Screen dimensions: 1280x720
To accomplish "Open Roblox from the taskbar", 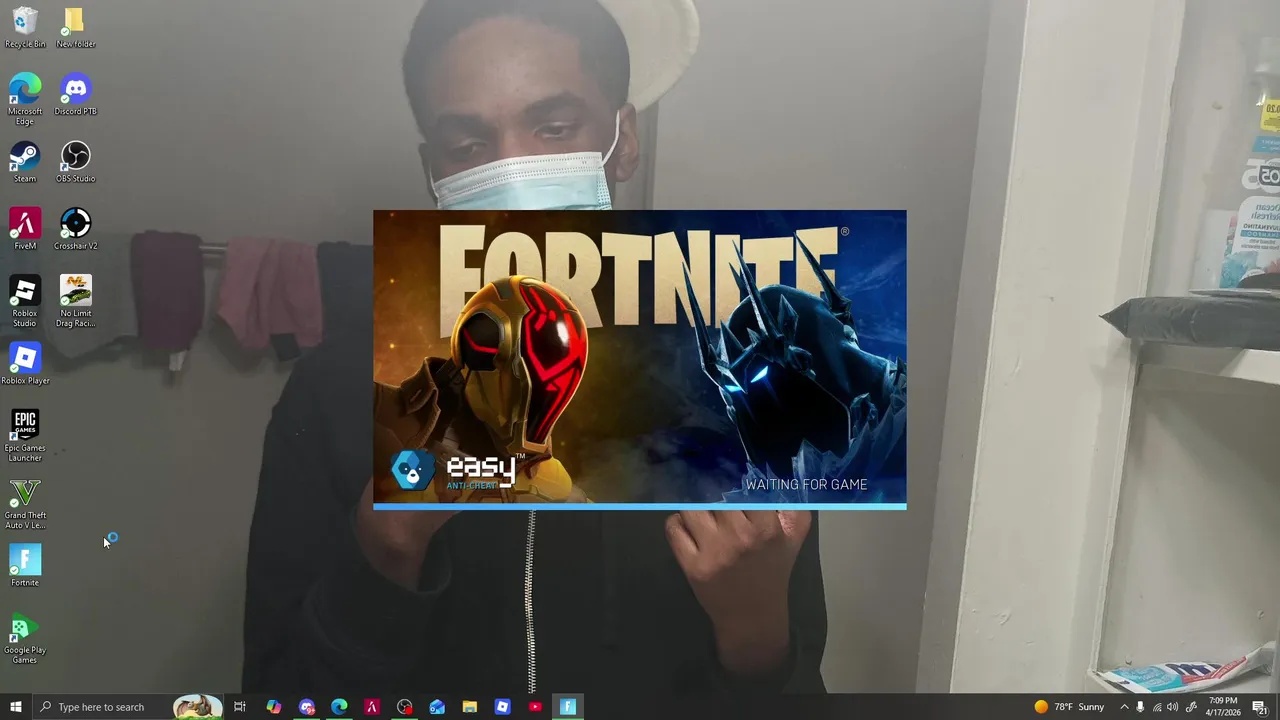I will [x=502, y=707].
